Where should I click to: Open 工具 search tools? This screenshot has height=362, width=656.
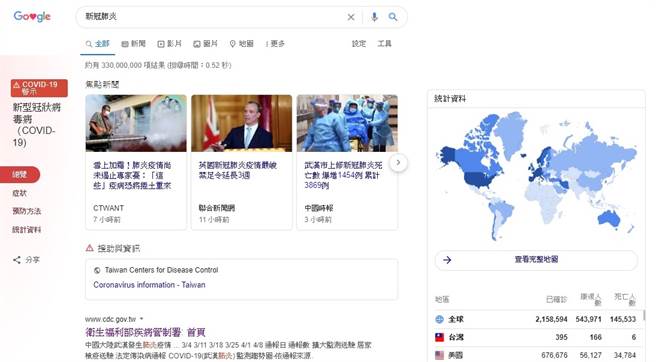point(384,44)
